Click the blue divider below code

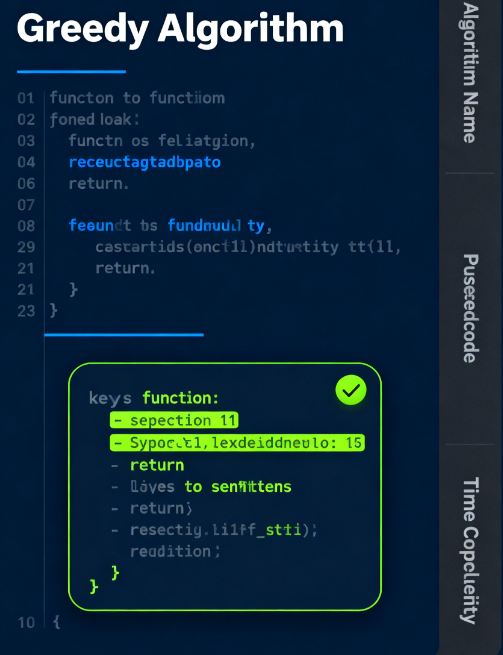(x=124, y=335)
